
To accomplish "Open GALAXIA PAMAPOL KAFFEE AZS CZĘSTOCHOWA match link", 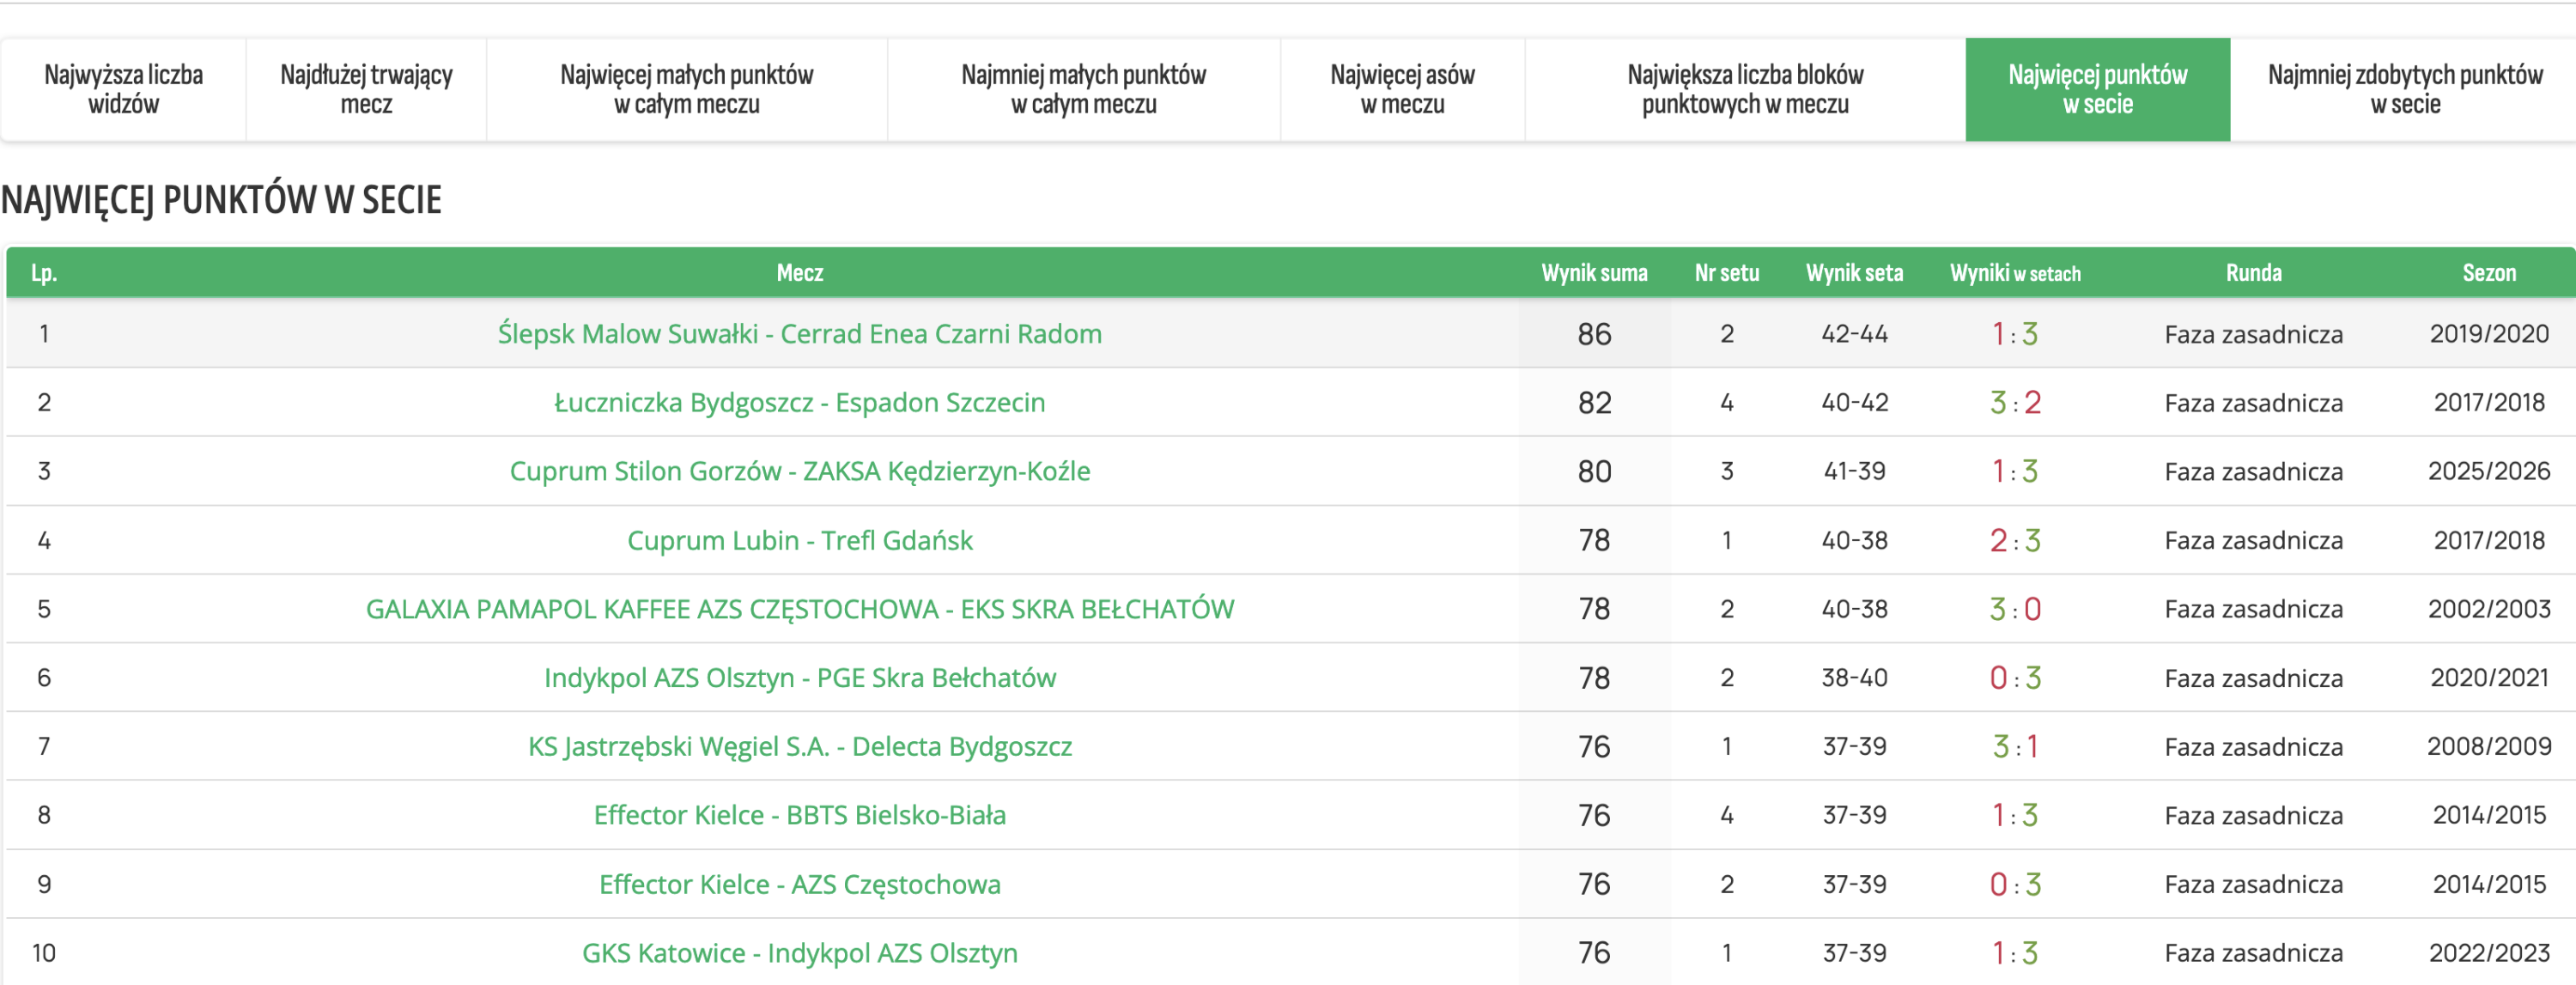I will click(x=799, y=609).
